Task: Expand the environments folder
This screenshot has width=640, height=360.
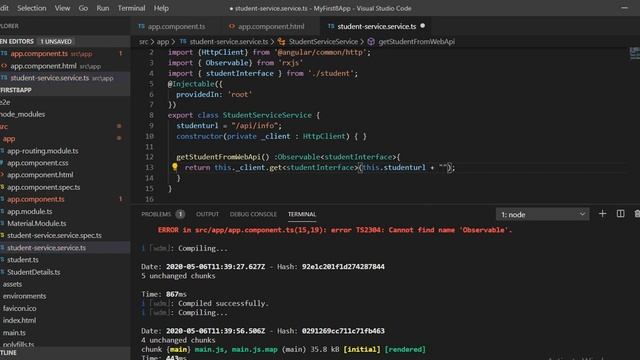Action: click(x=24, y=296)
